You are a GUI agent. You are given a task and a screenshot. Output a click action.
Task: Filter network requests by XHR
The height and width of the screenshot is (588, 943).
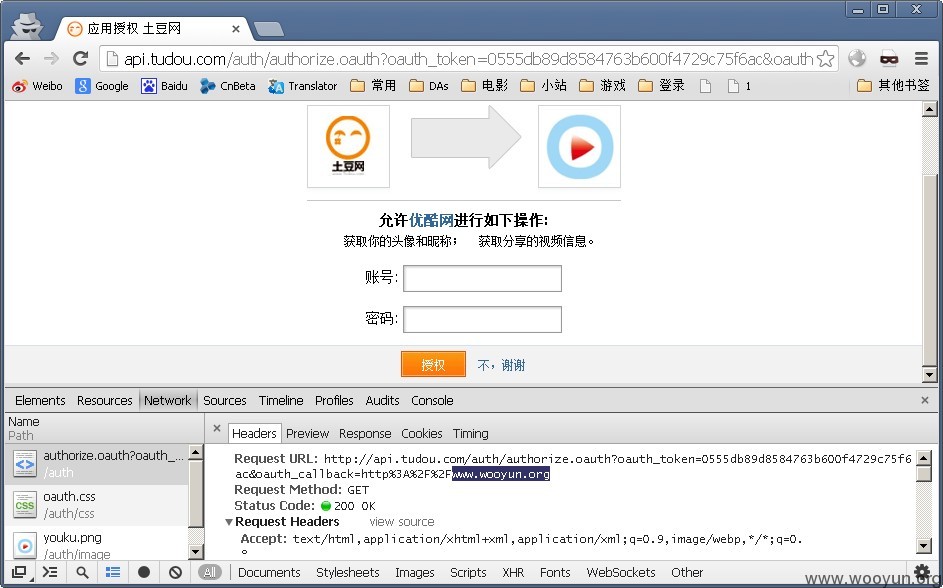pos(513,572)
